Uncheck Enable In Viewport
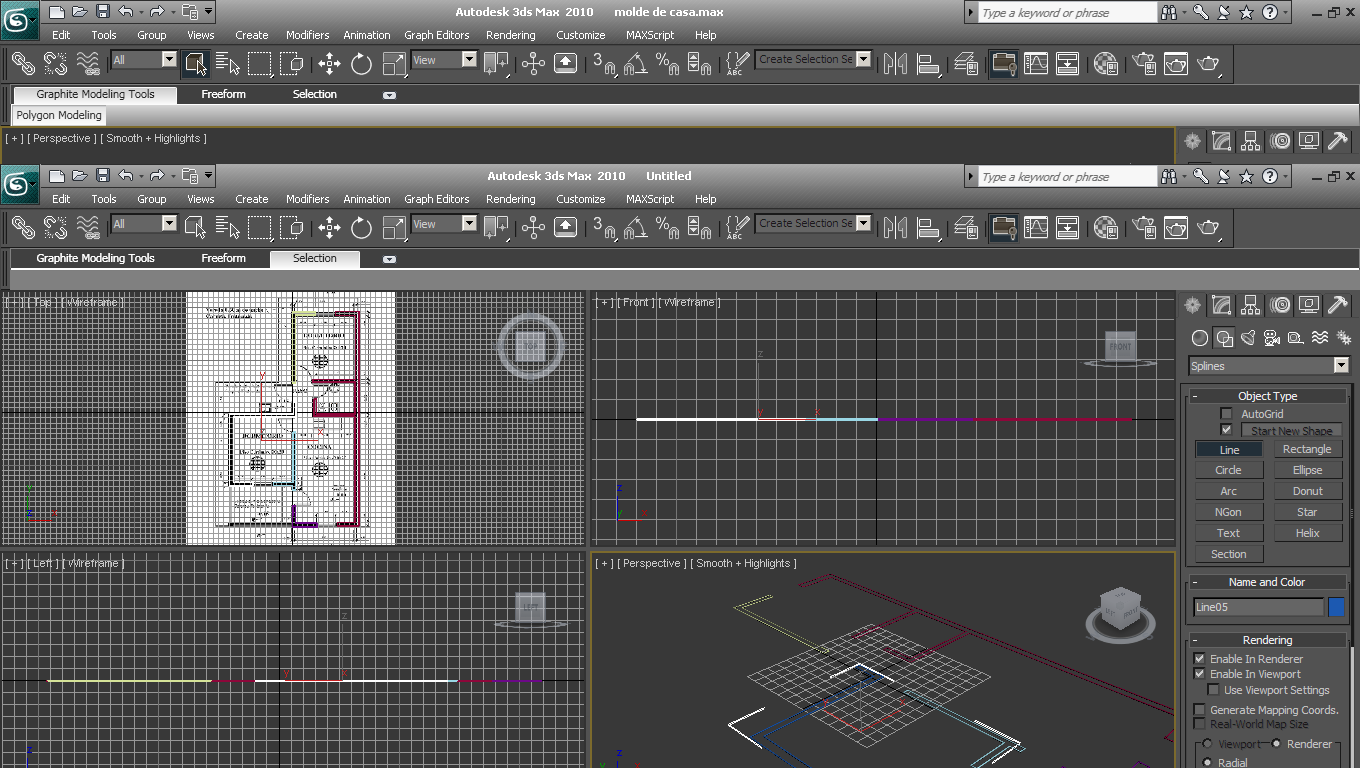This screenshot has width=1360, height=768. click(1200, 674)
